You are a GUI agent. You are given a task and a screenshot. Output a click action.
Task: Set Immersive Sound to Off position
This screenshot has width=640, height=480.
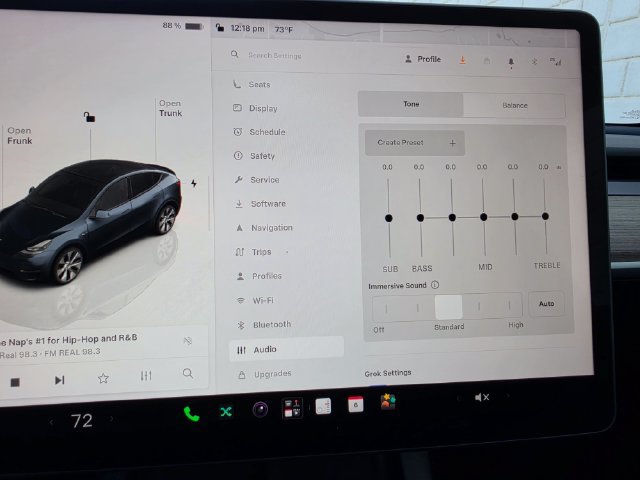coord(386,308)
